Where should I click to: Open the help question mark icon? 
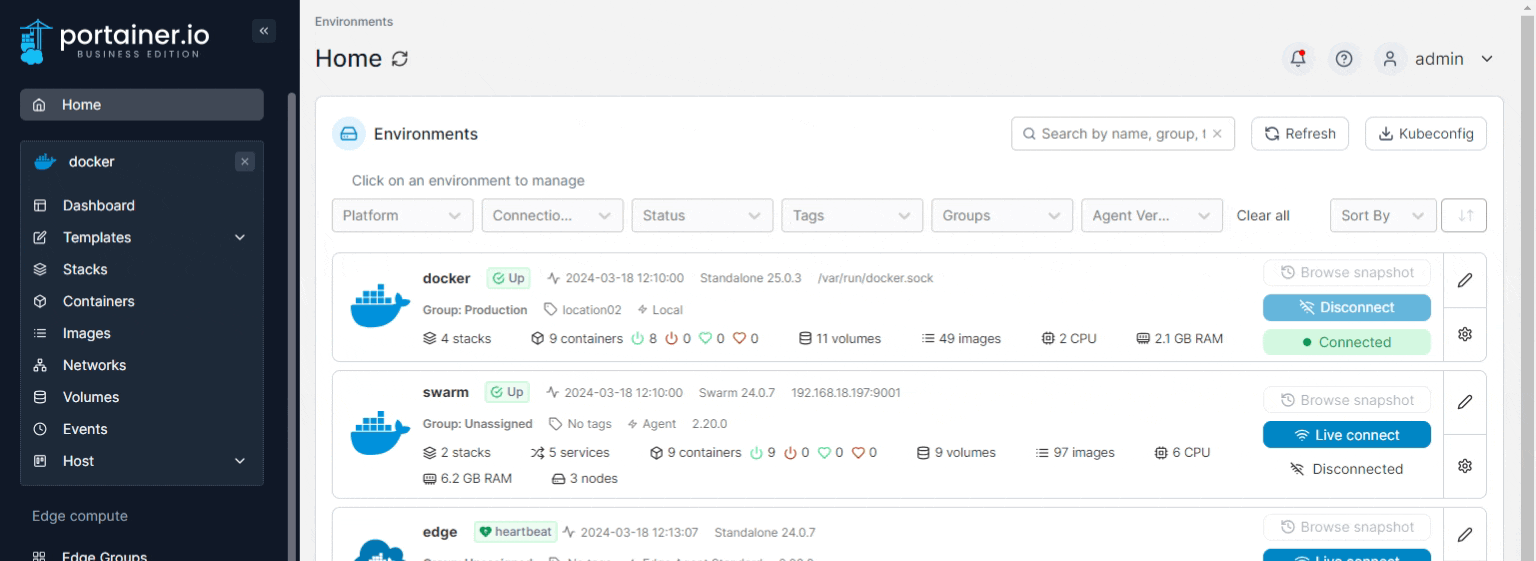tap(1344, 59)
